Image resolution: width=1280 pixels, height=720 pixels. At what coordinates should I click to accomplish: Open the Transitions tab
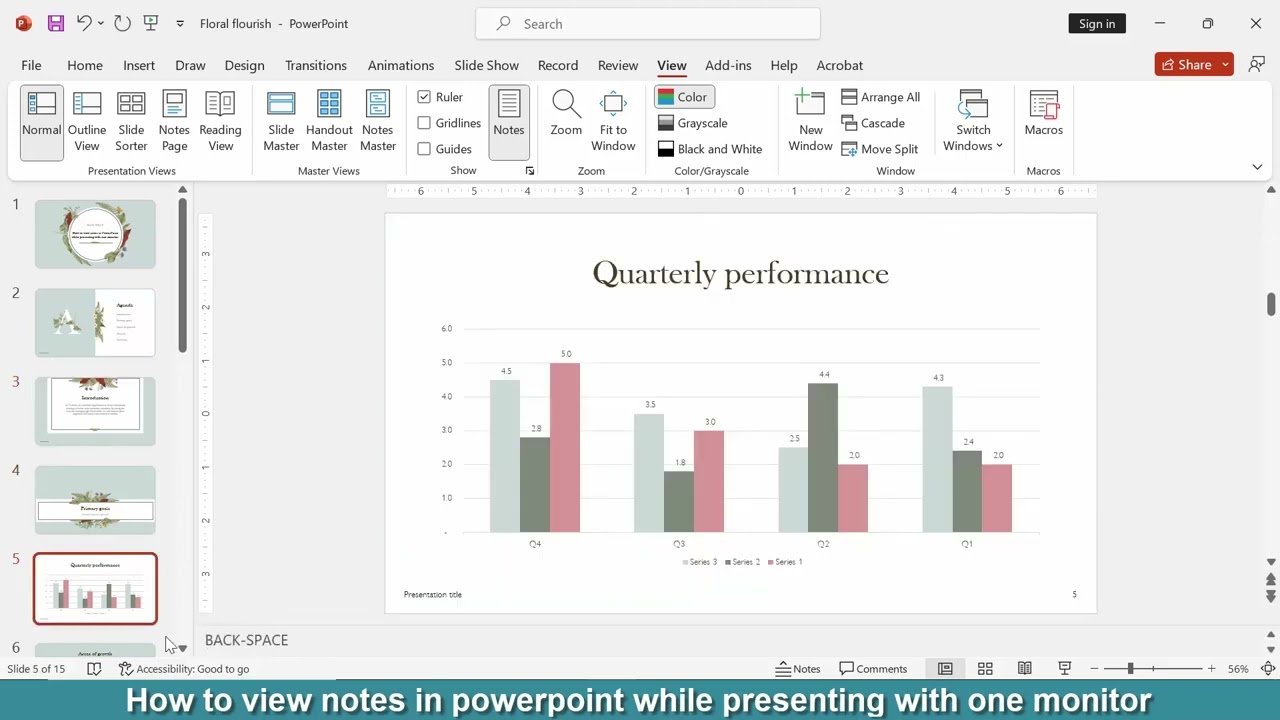pos(316,65)
